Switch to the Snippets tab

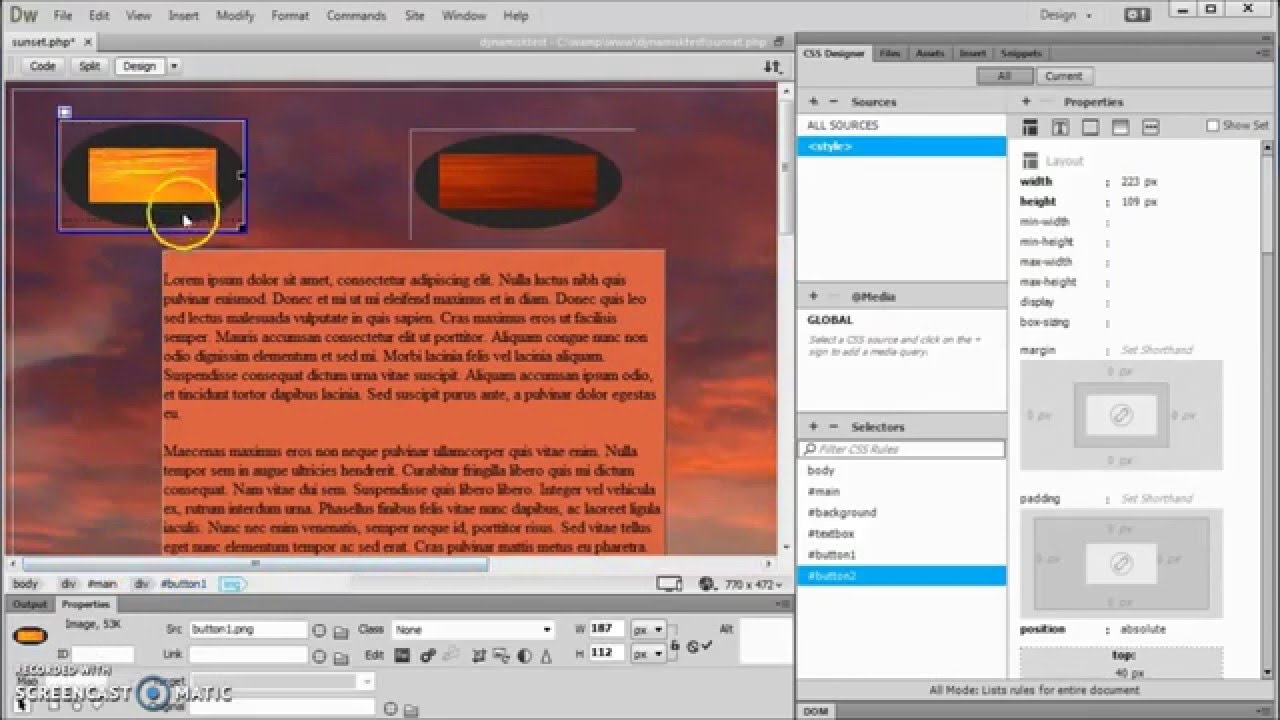click(x=1021, y=53)
